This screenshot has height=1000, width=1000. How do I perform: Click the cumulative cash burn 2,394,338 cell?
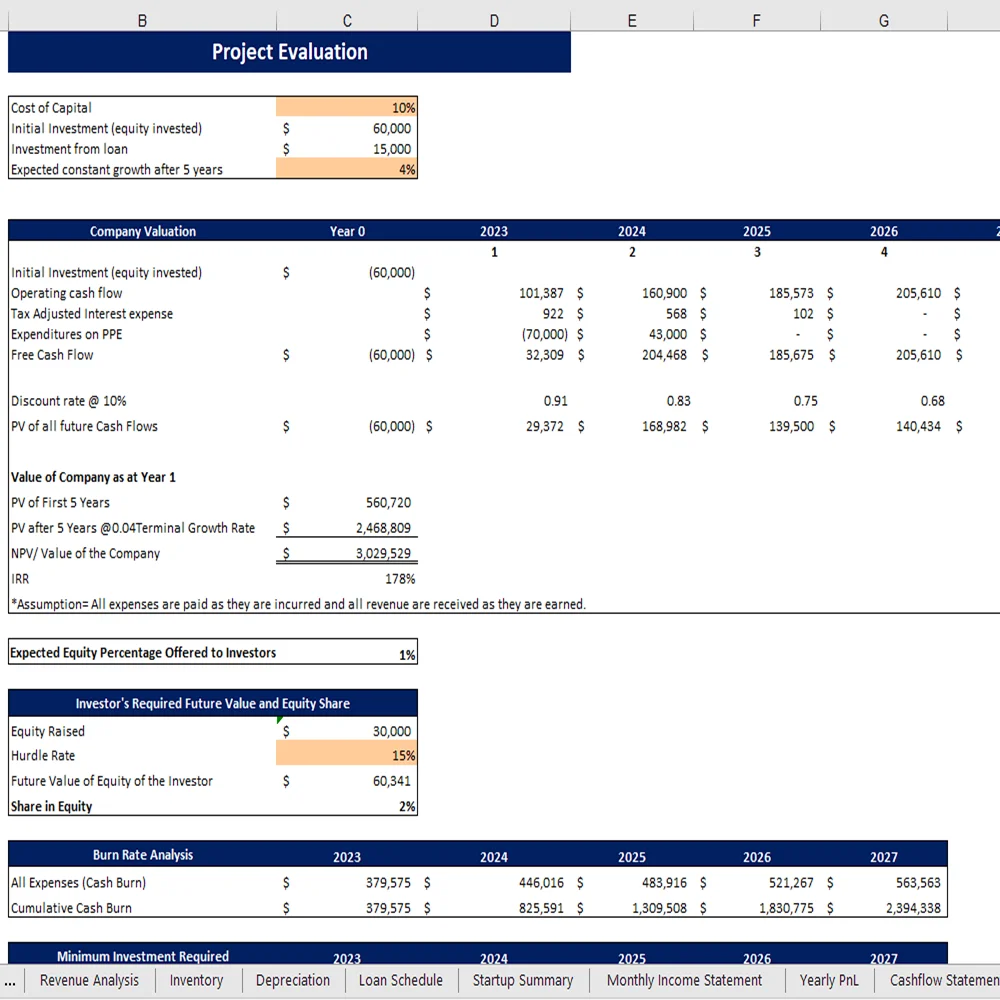tap(884, 908)
